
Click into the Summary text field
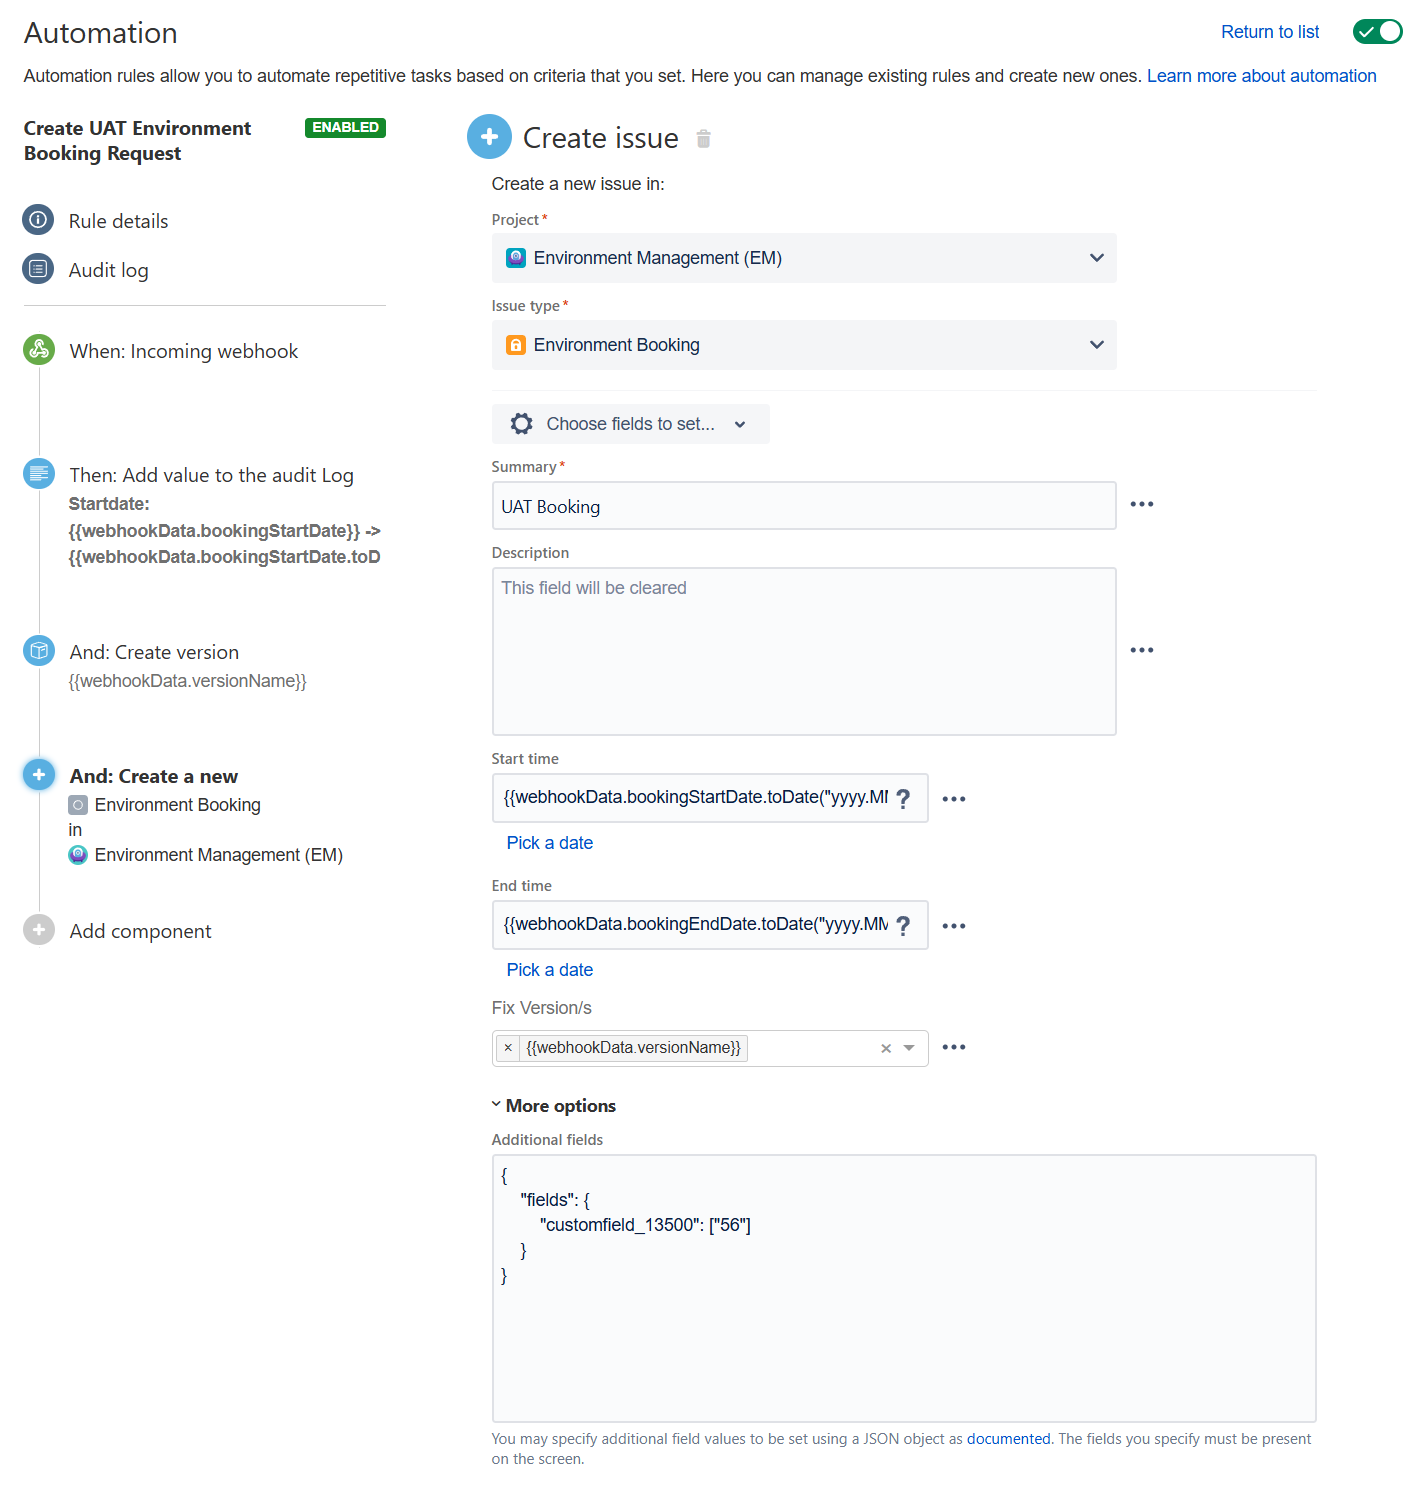(x=803, y=506)
